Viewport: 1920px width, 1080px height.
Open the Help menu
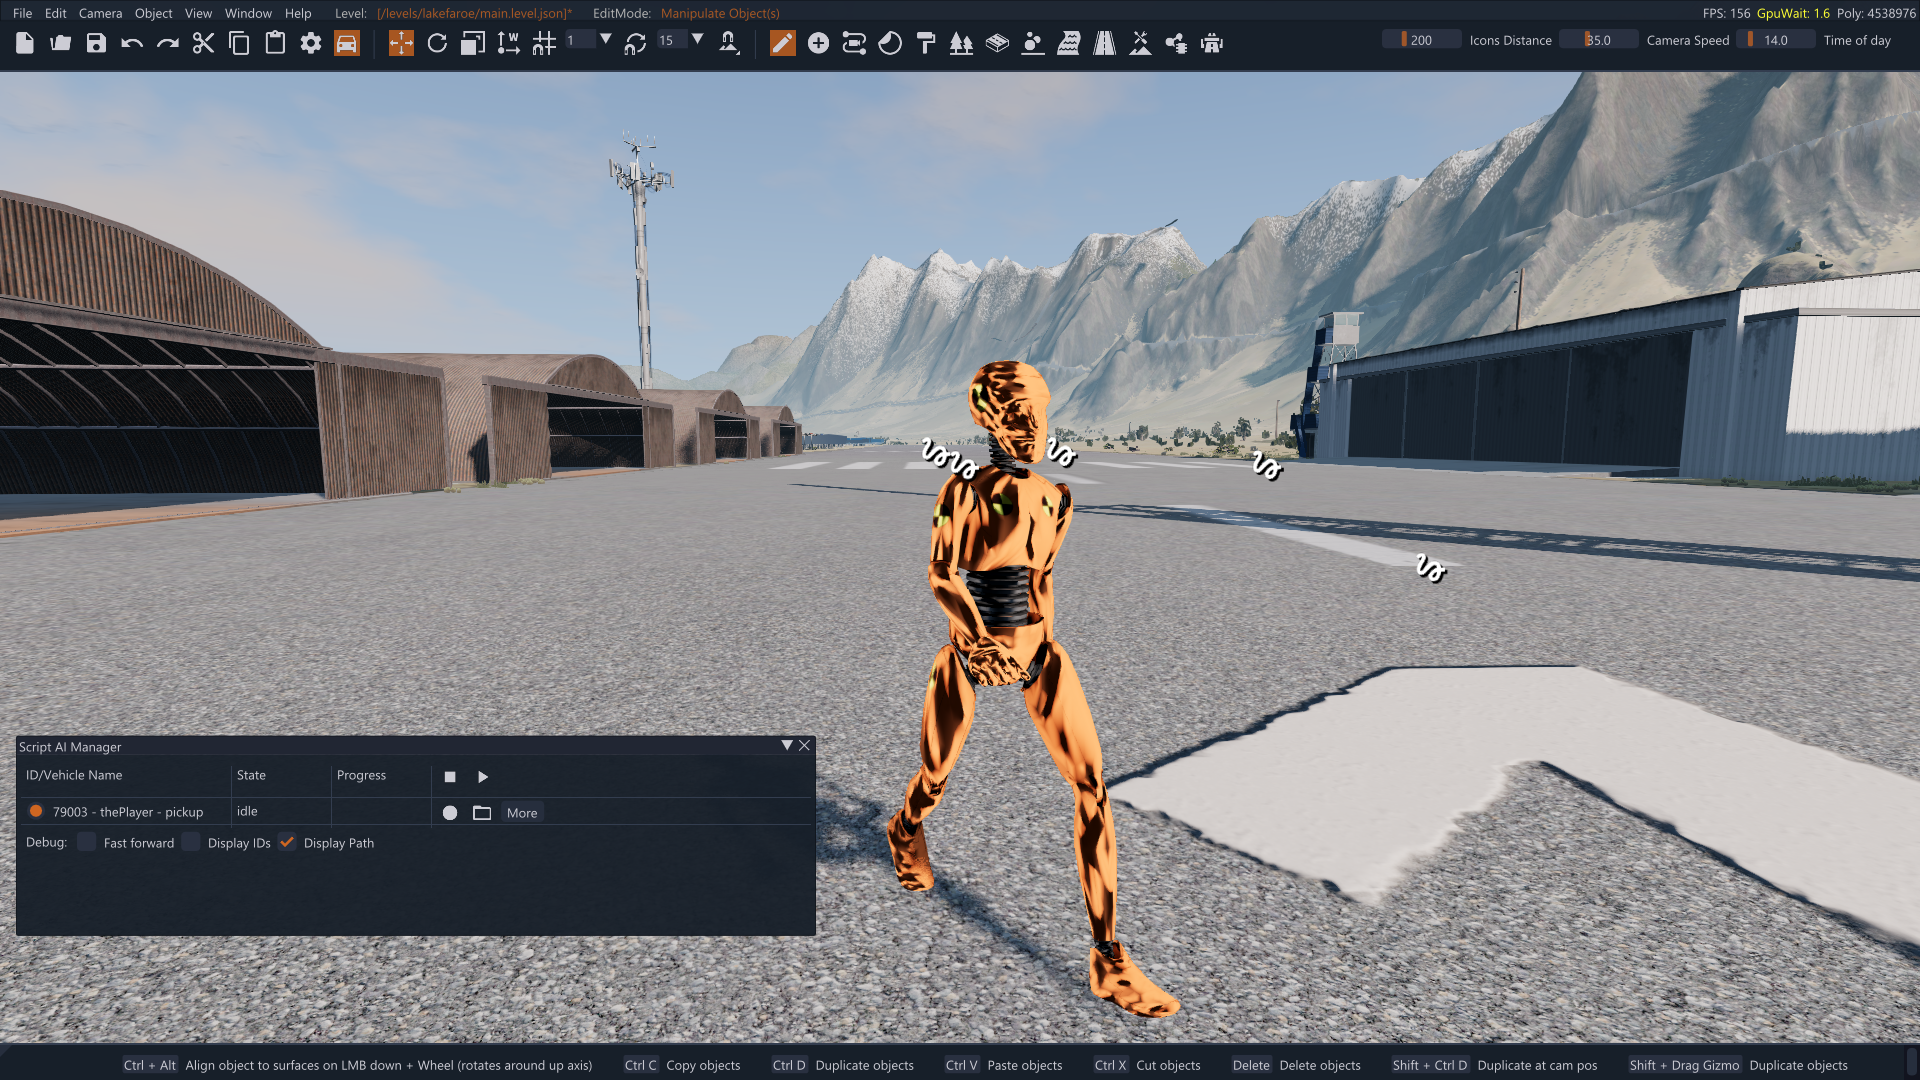(298, 13)
